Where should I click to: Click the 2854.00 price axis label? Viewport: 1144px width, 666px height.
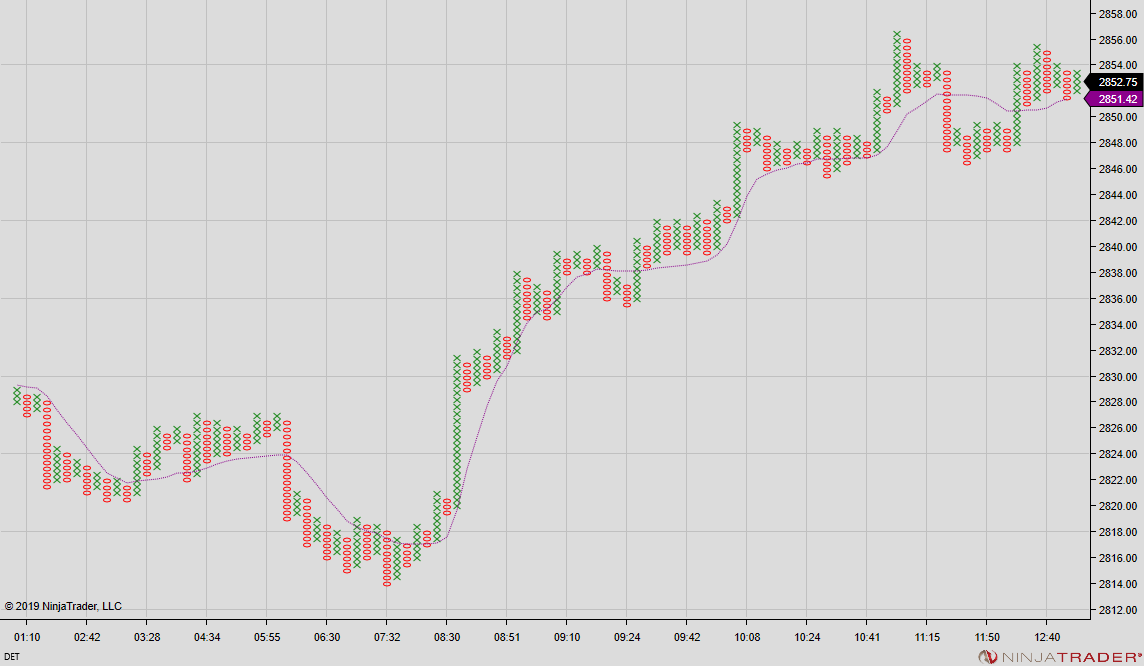(1118, 66)
